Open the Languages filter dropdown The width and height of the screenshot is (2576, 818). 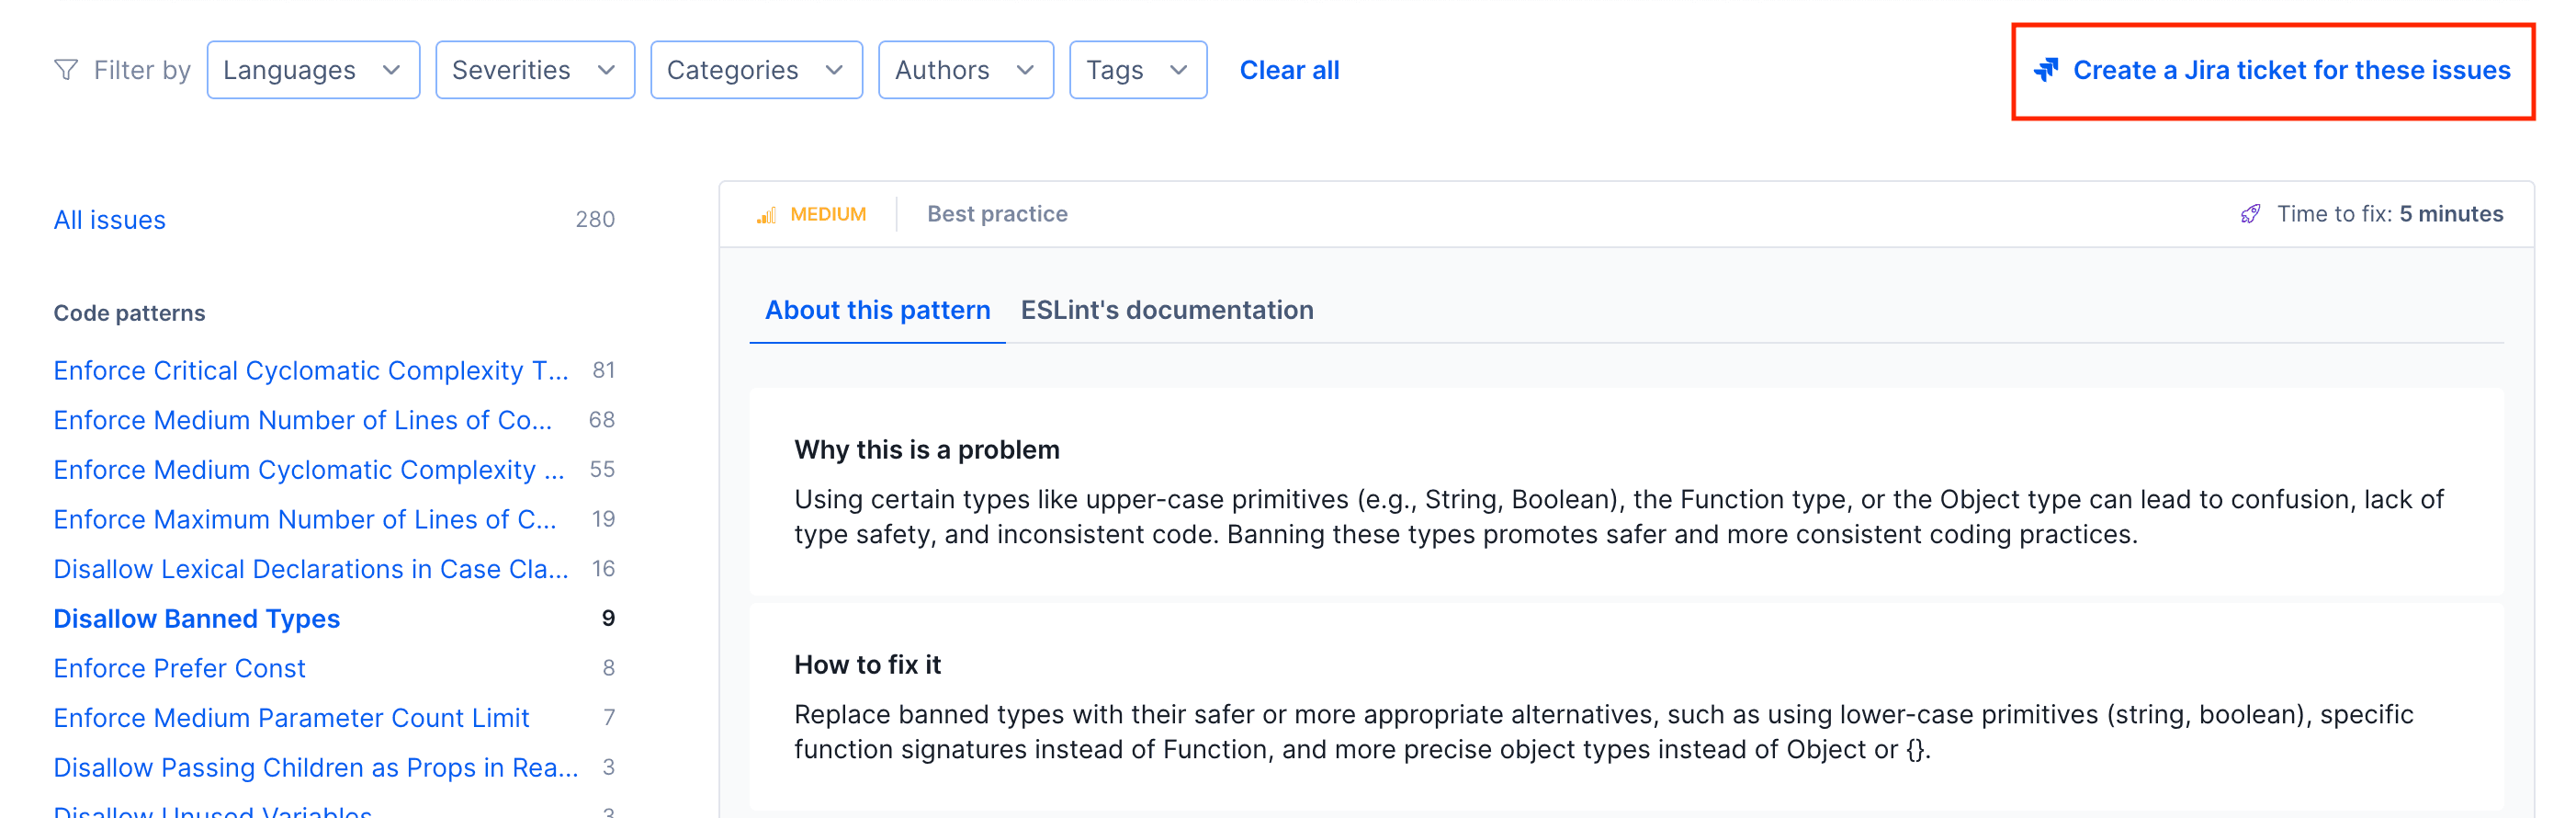312,69
